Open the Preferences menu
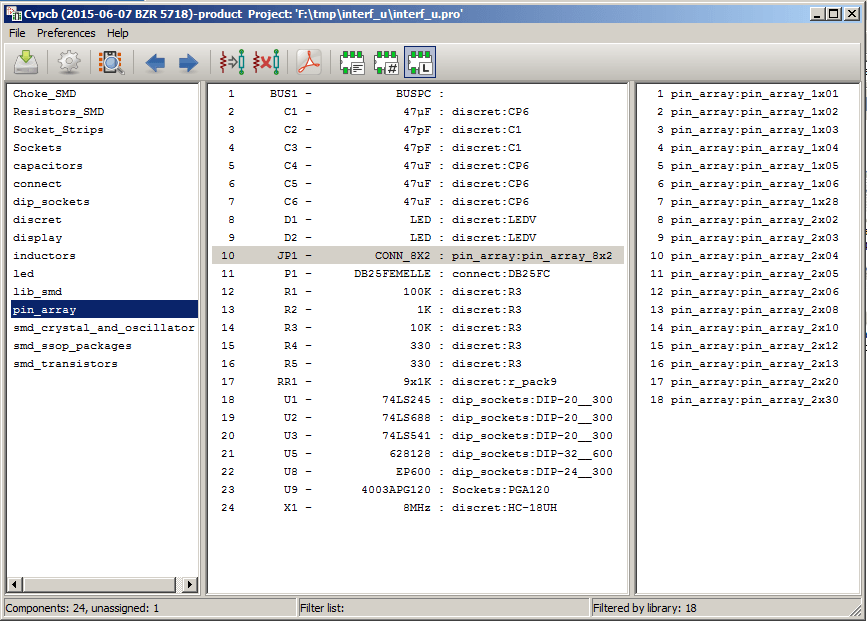Viewport: 867px width, 621px height. click(x=66, y=33)
